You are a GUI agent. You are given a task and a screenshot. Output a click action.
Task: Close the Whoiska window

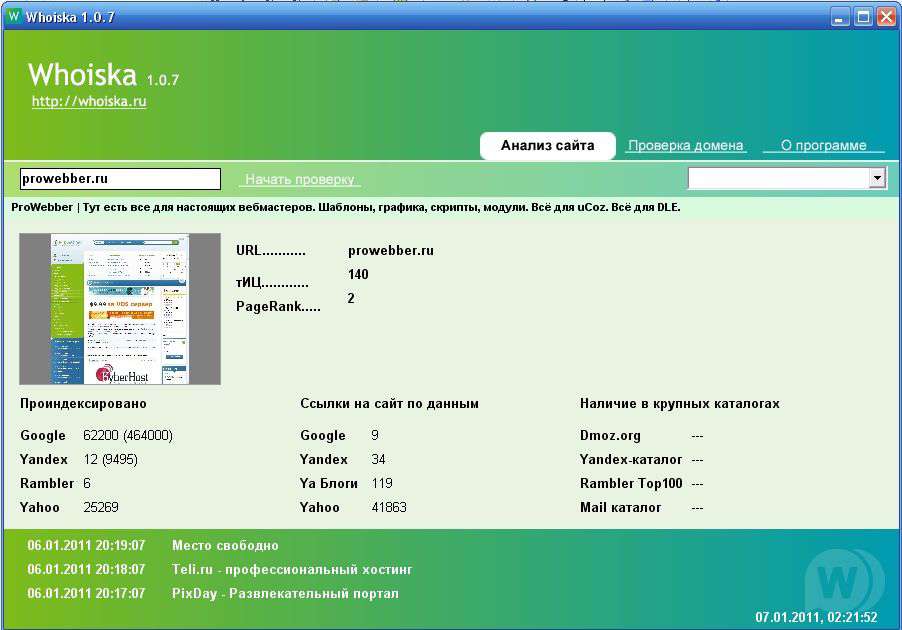[x=886, y=17]
